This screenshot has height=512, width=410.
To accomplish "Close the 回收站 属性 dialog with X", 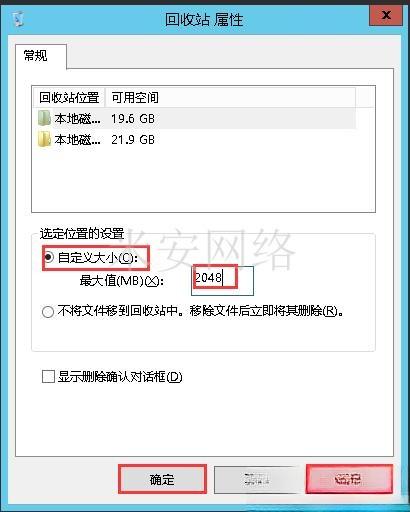I will pyautogui.click(x=386, y=15).
